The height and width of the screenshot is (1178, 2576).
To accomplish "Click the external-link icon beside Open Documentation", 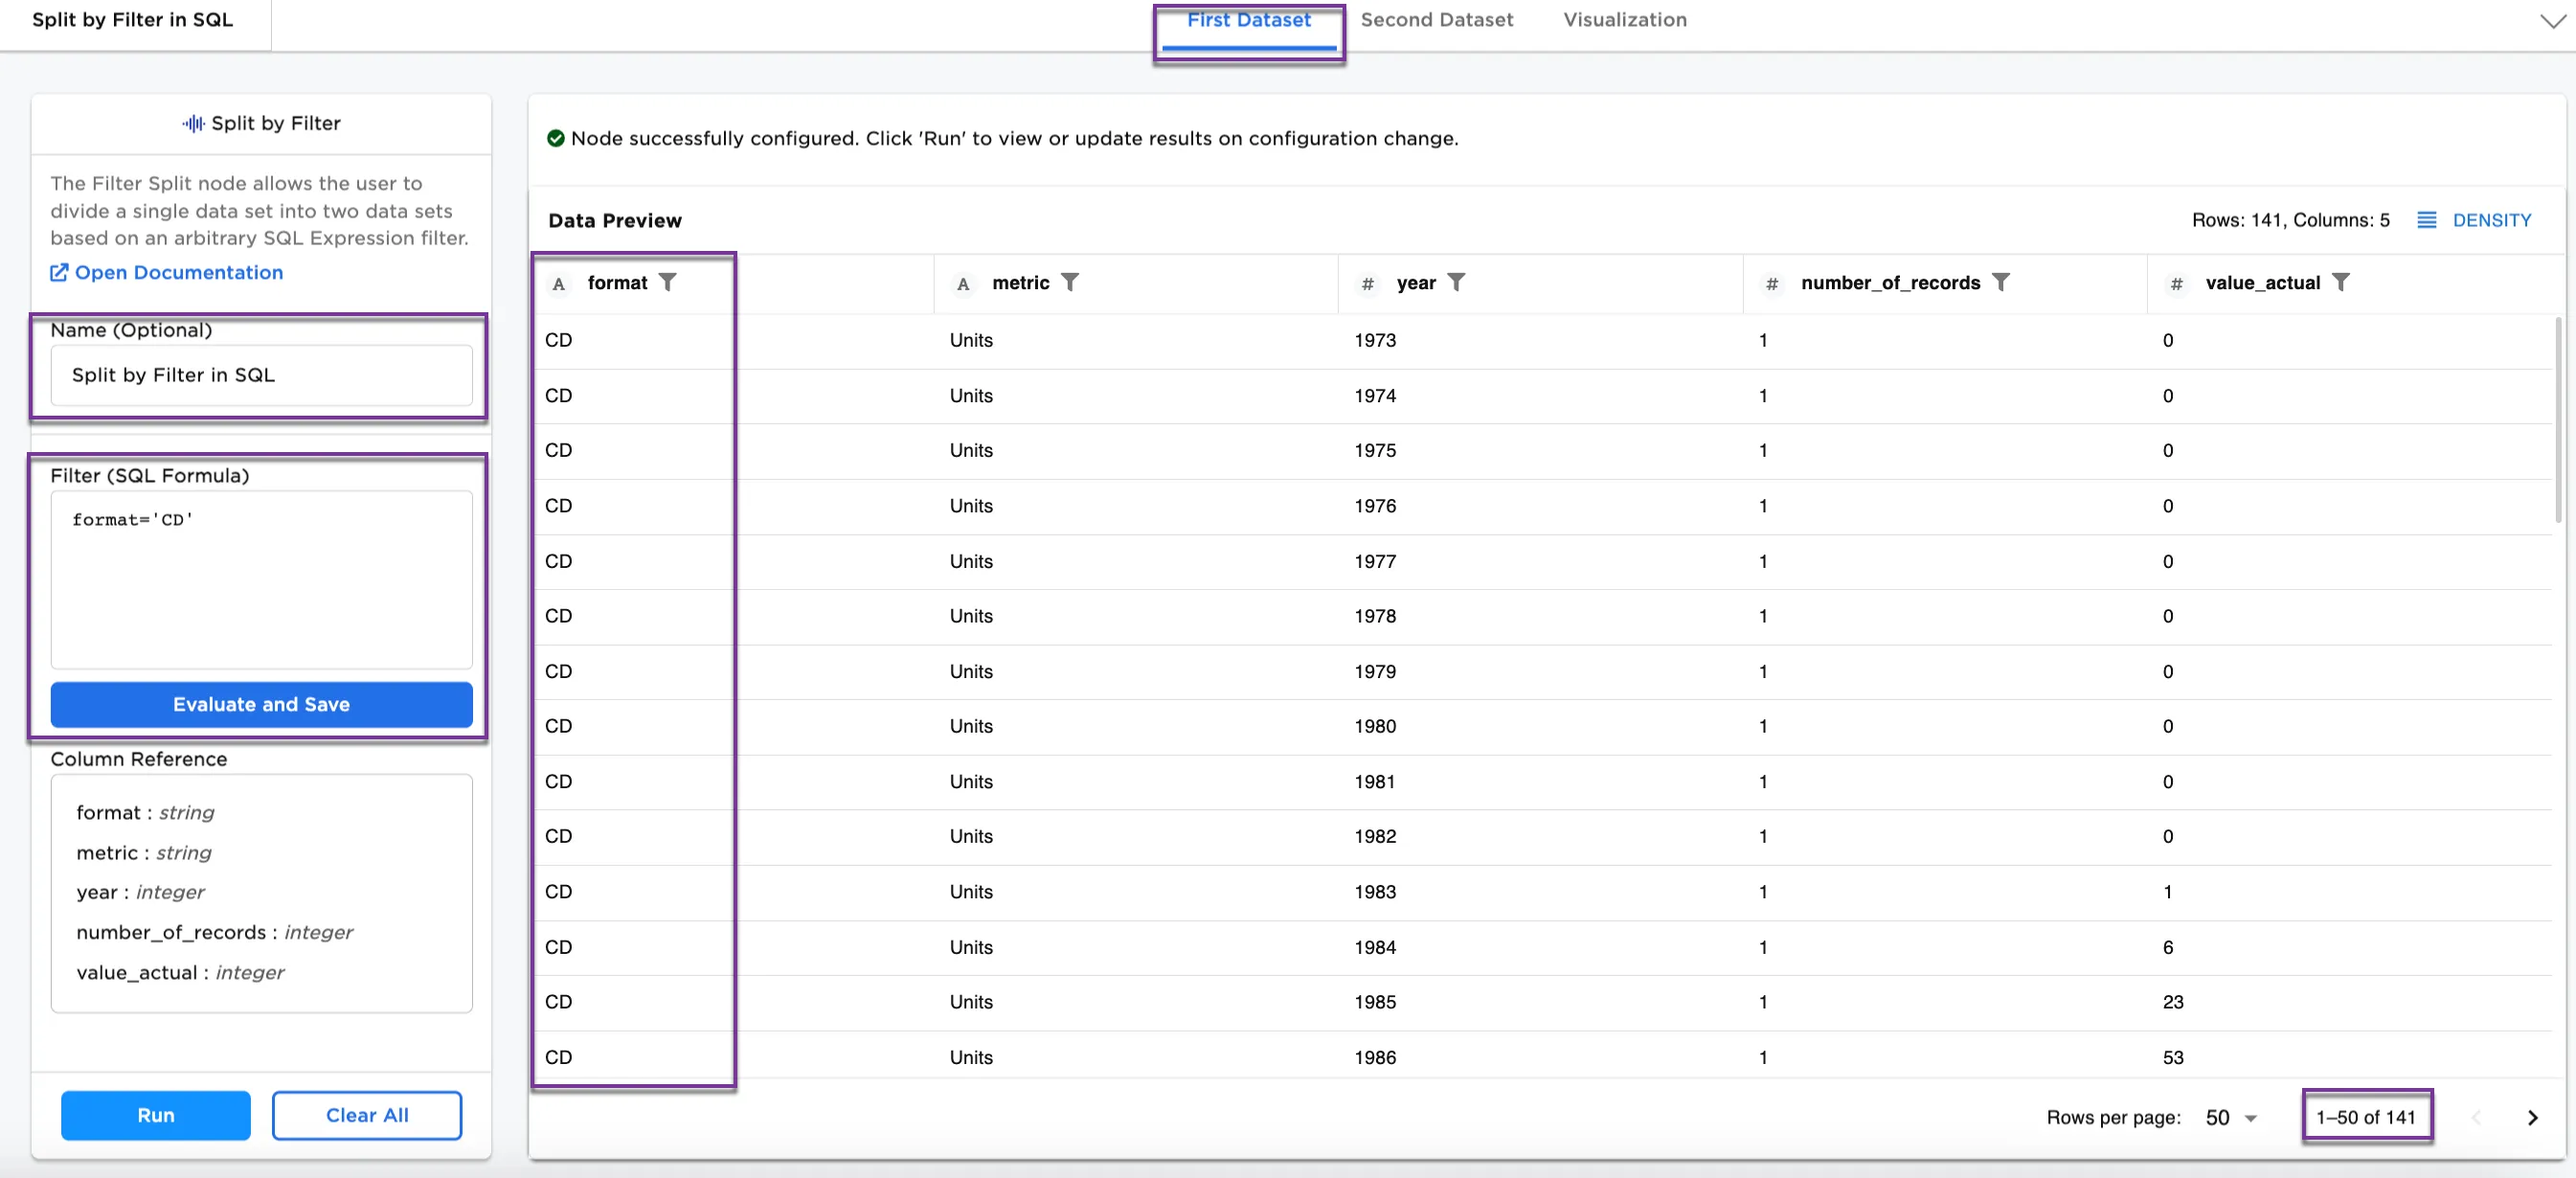I will tap(59, 271).
